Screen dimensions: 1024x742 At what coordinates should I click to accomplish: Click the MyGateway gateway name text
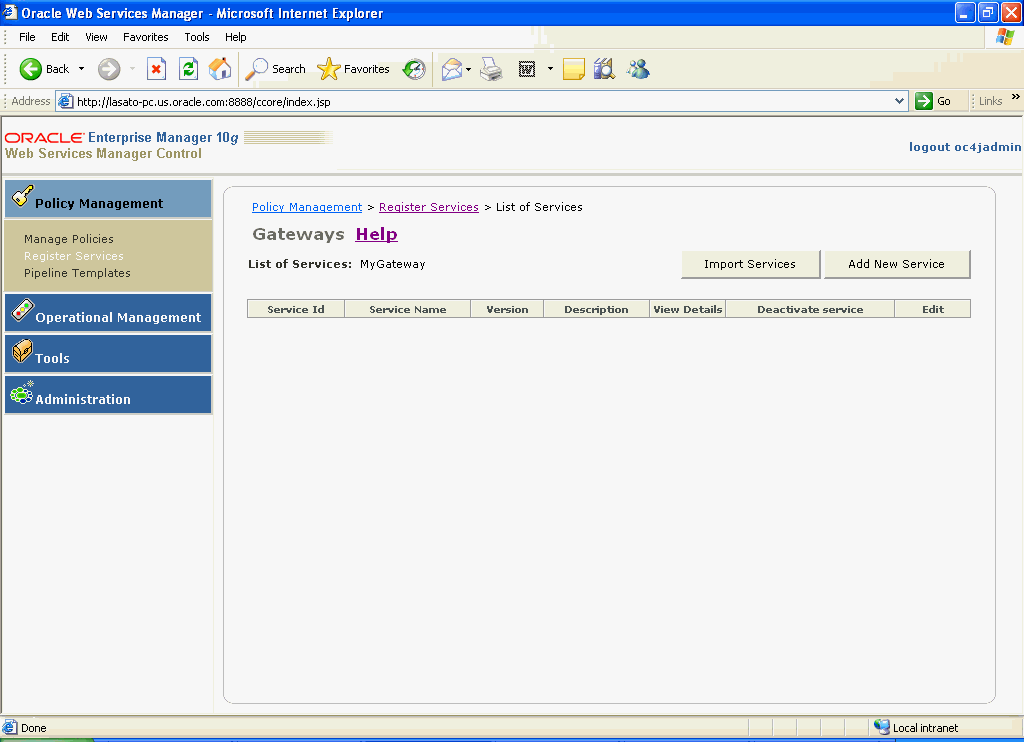392,264
